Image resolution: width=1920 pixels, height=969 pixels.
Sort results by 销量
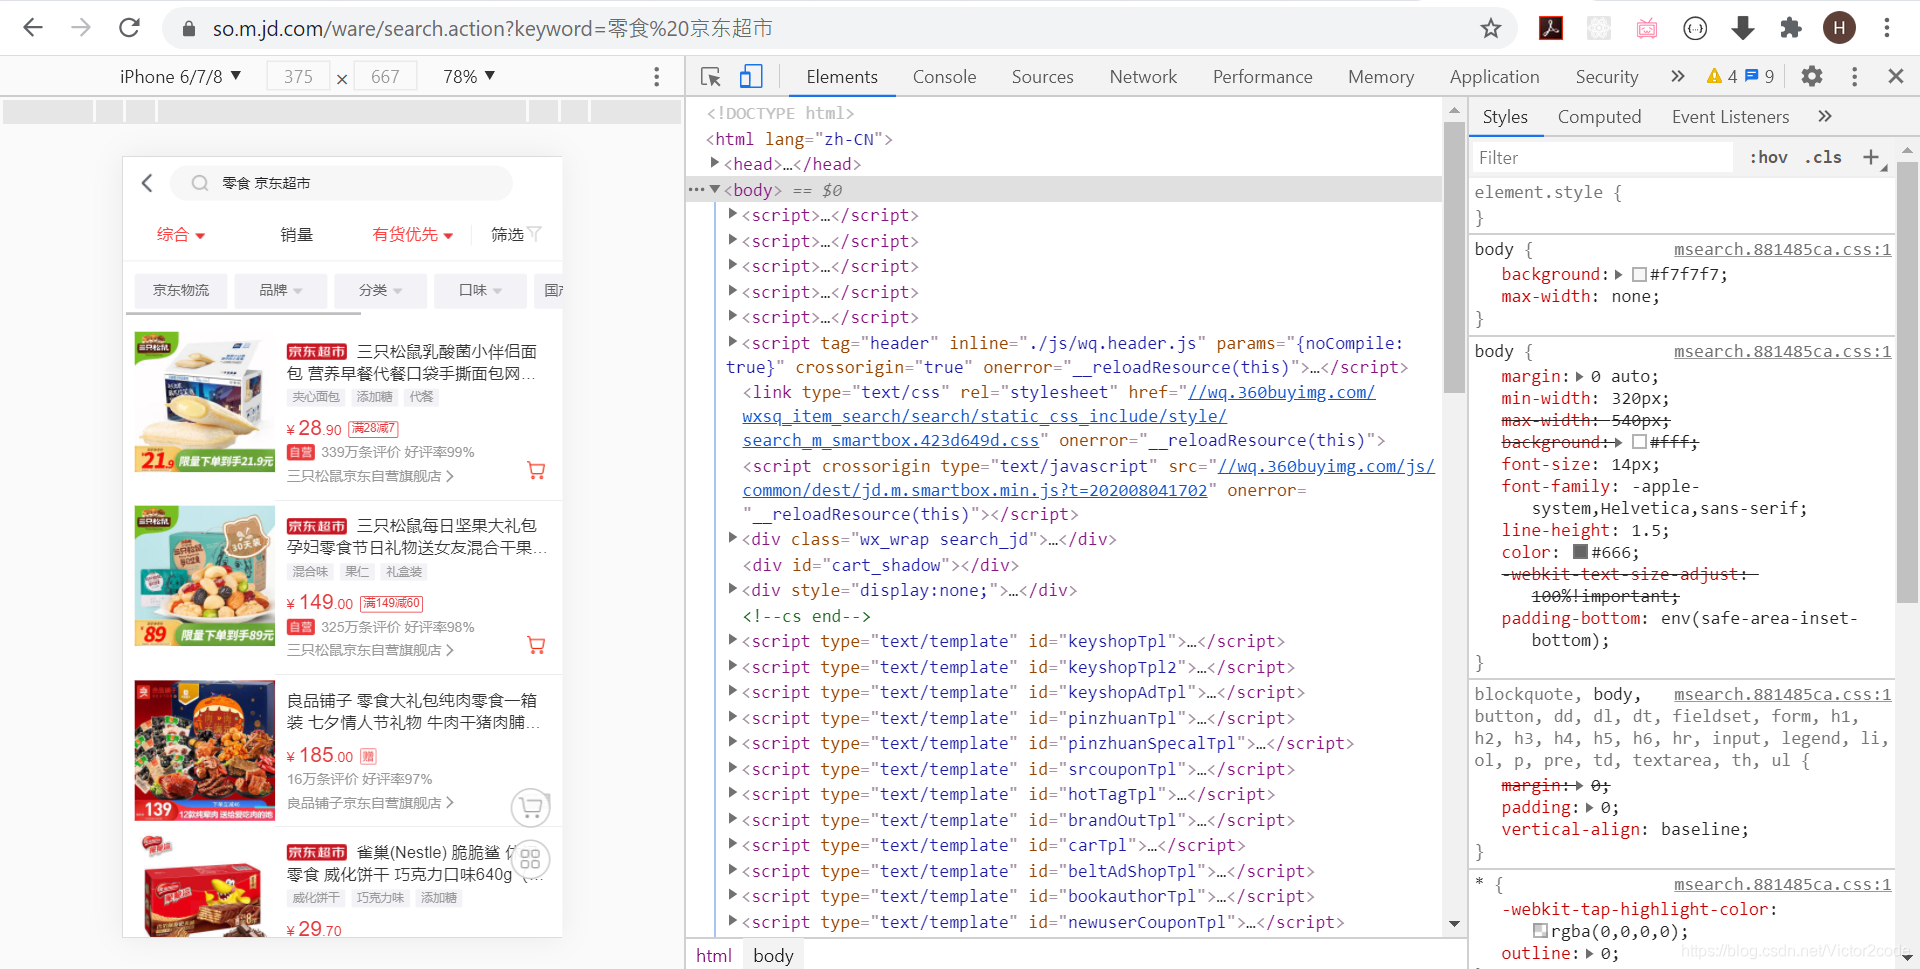tap(297, 235)
